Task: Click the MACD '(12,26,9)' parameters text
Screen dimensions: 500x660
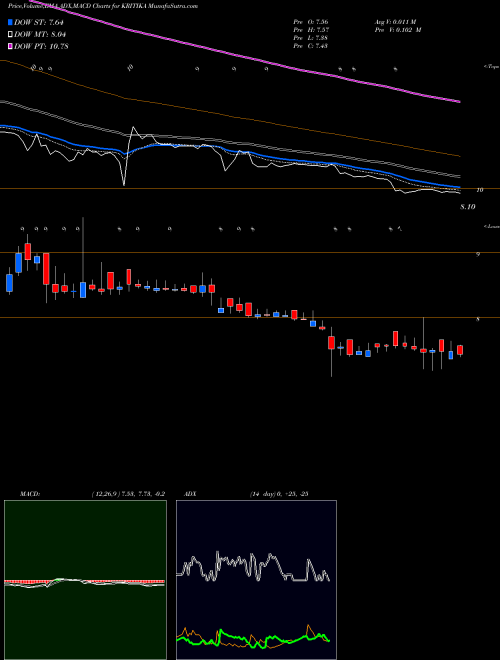Action: click(105, 494)
